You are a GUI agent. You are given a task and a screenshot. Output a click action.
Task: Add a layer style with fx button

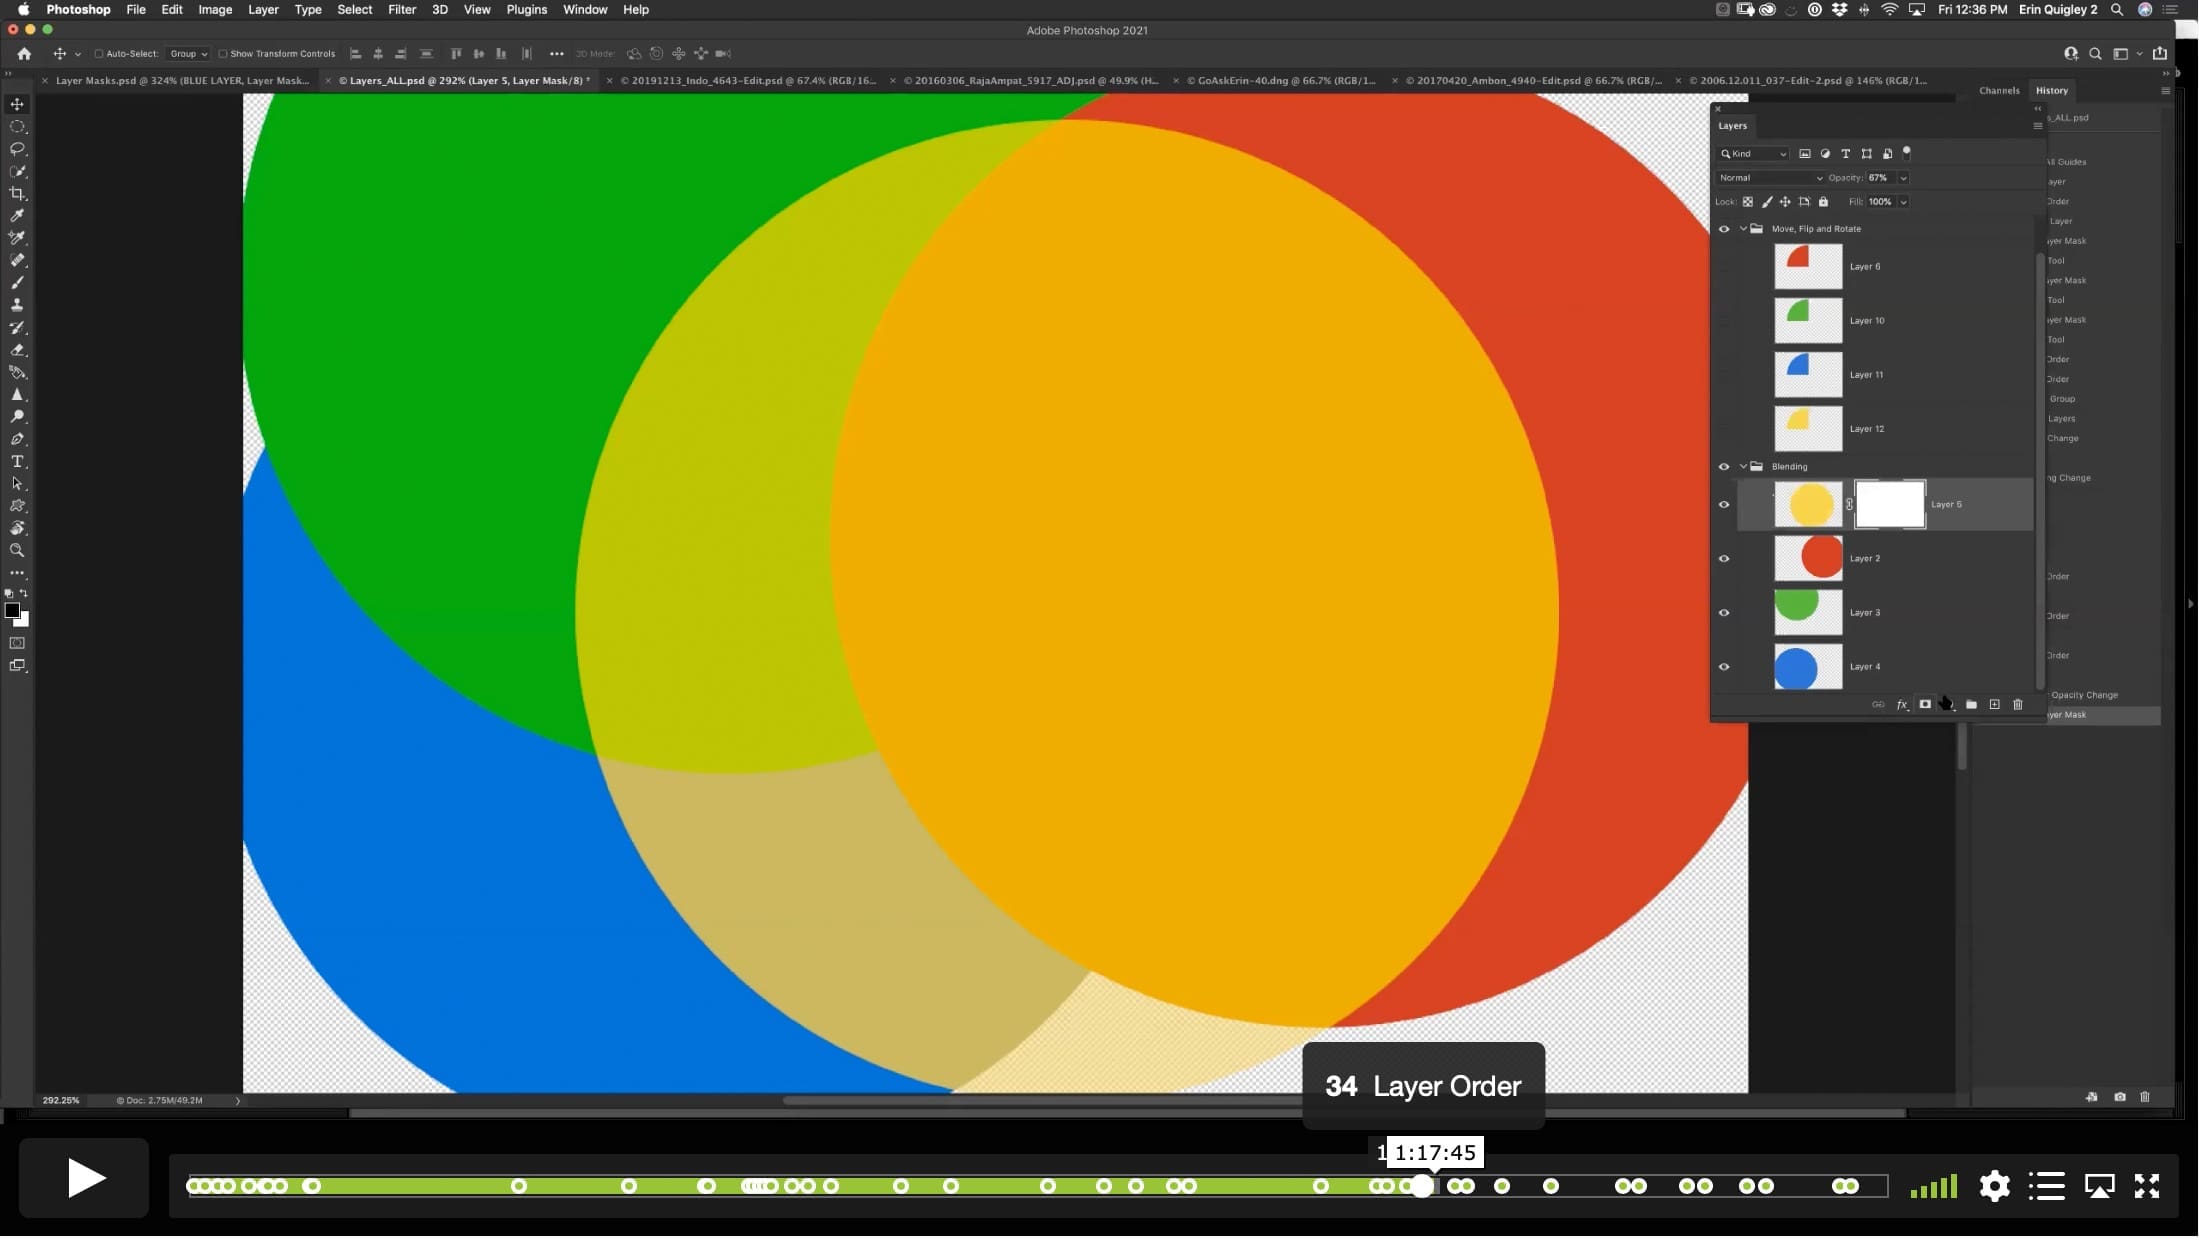(x=1902, y=705)
